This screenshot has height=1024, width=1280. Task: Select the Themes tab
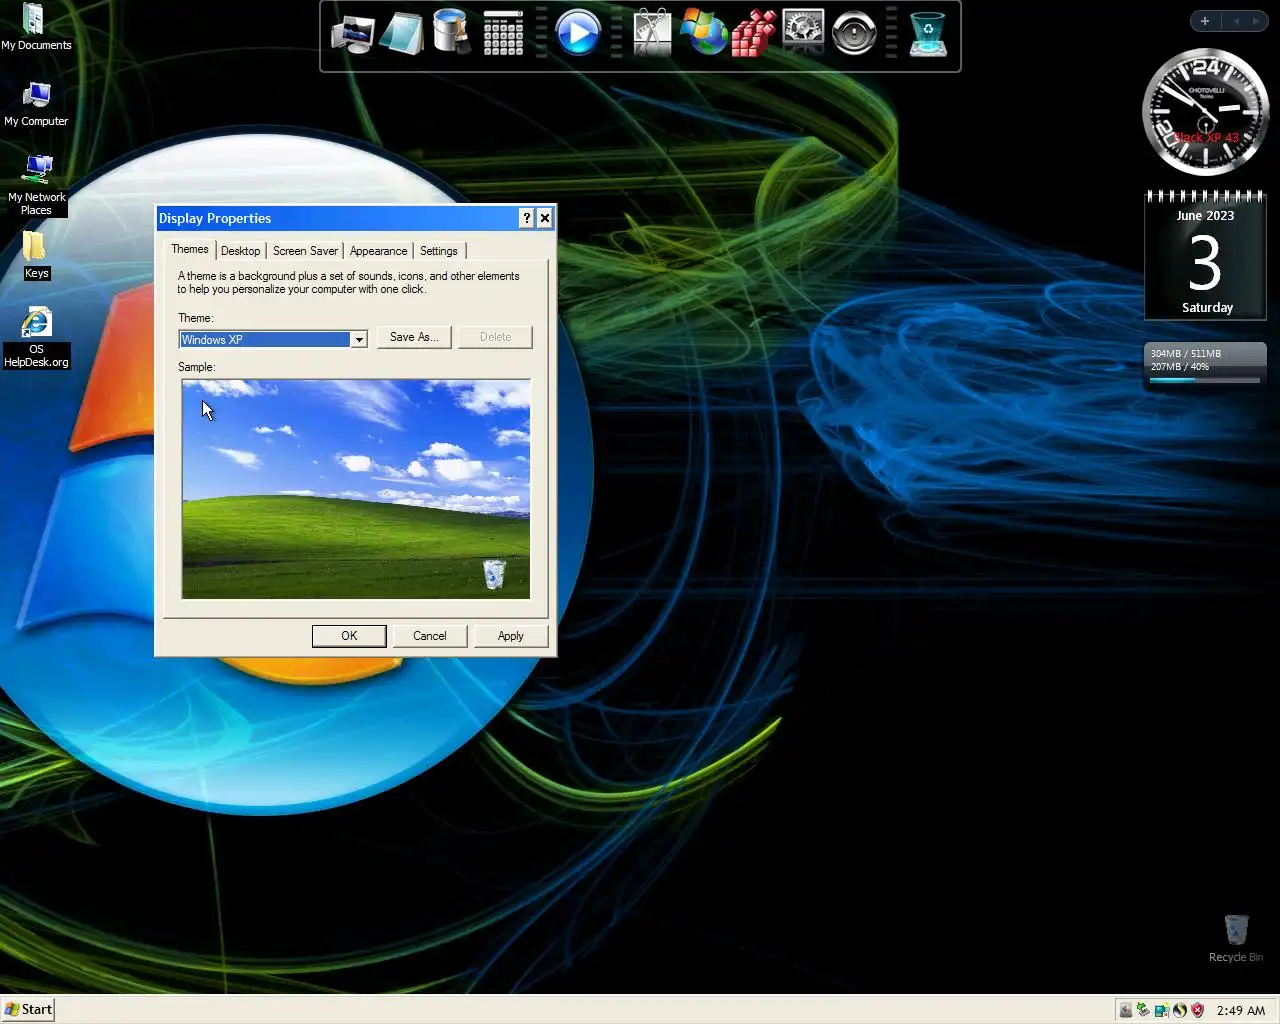[x=189, y=249]
